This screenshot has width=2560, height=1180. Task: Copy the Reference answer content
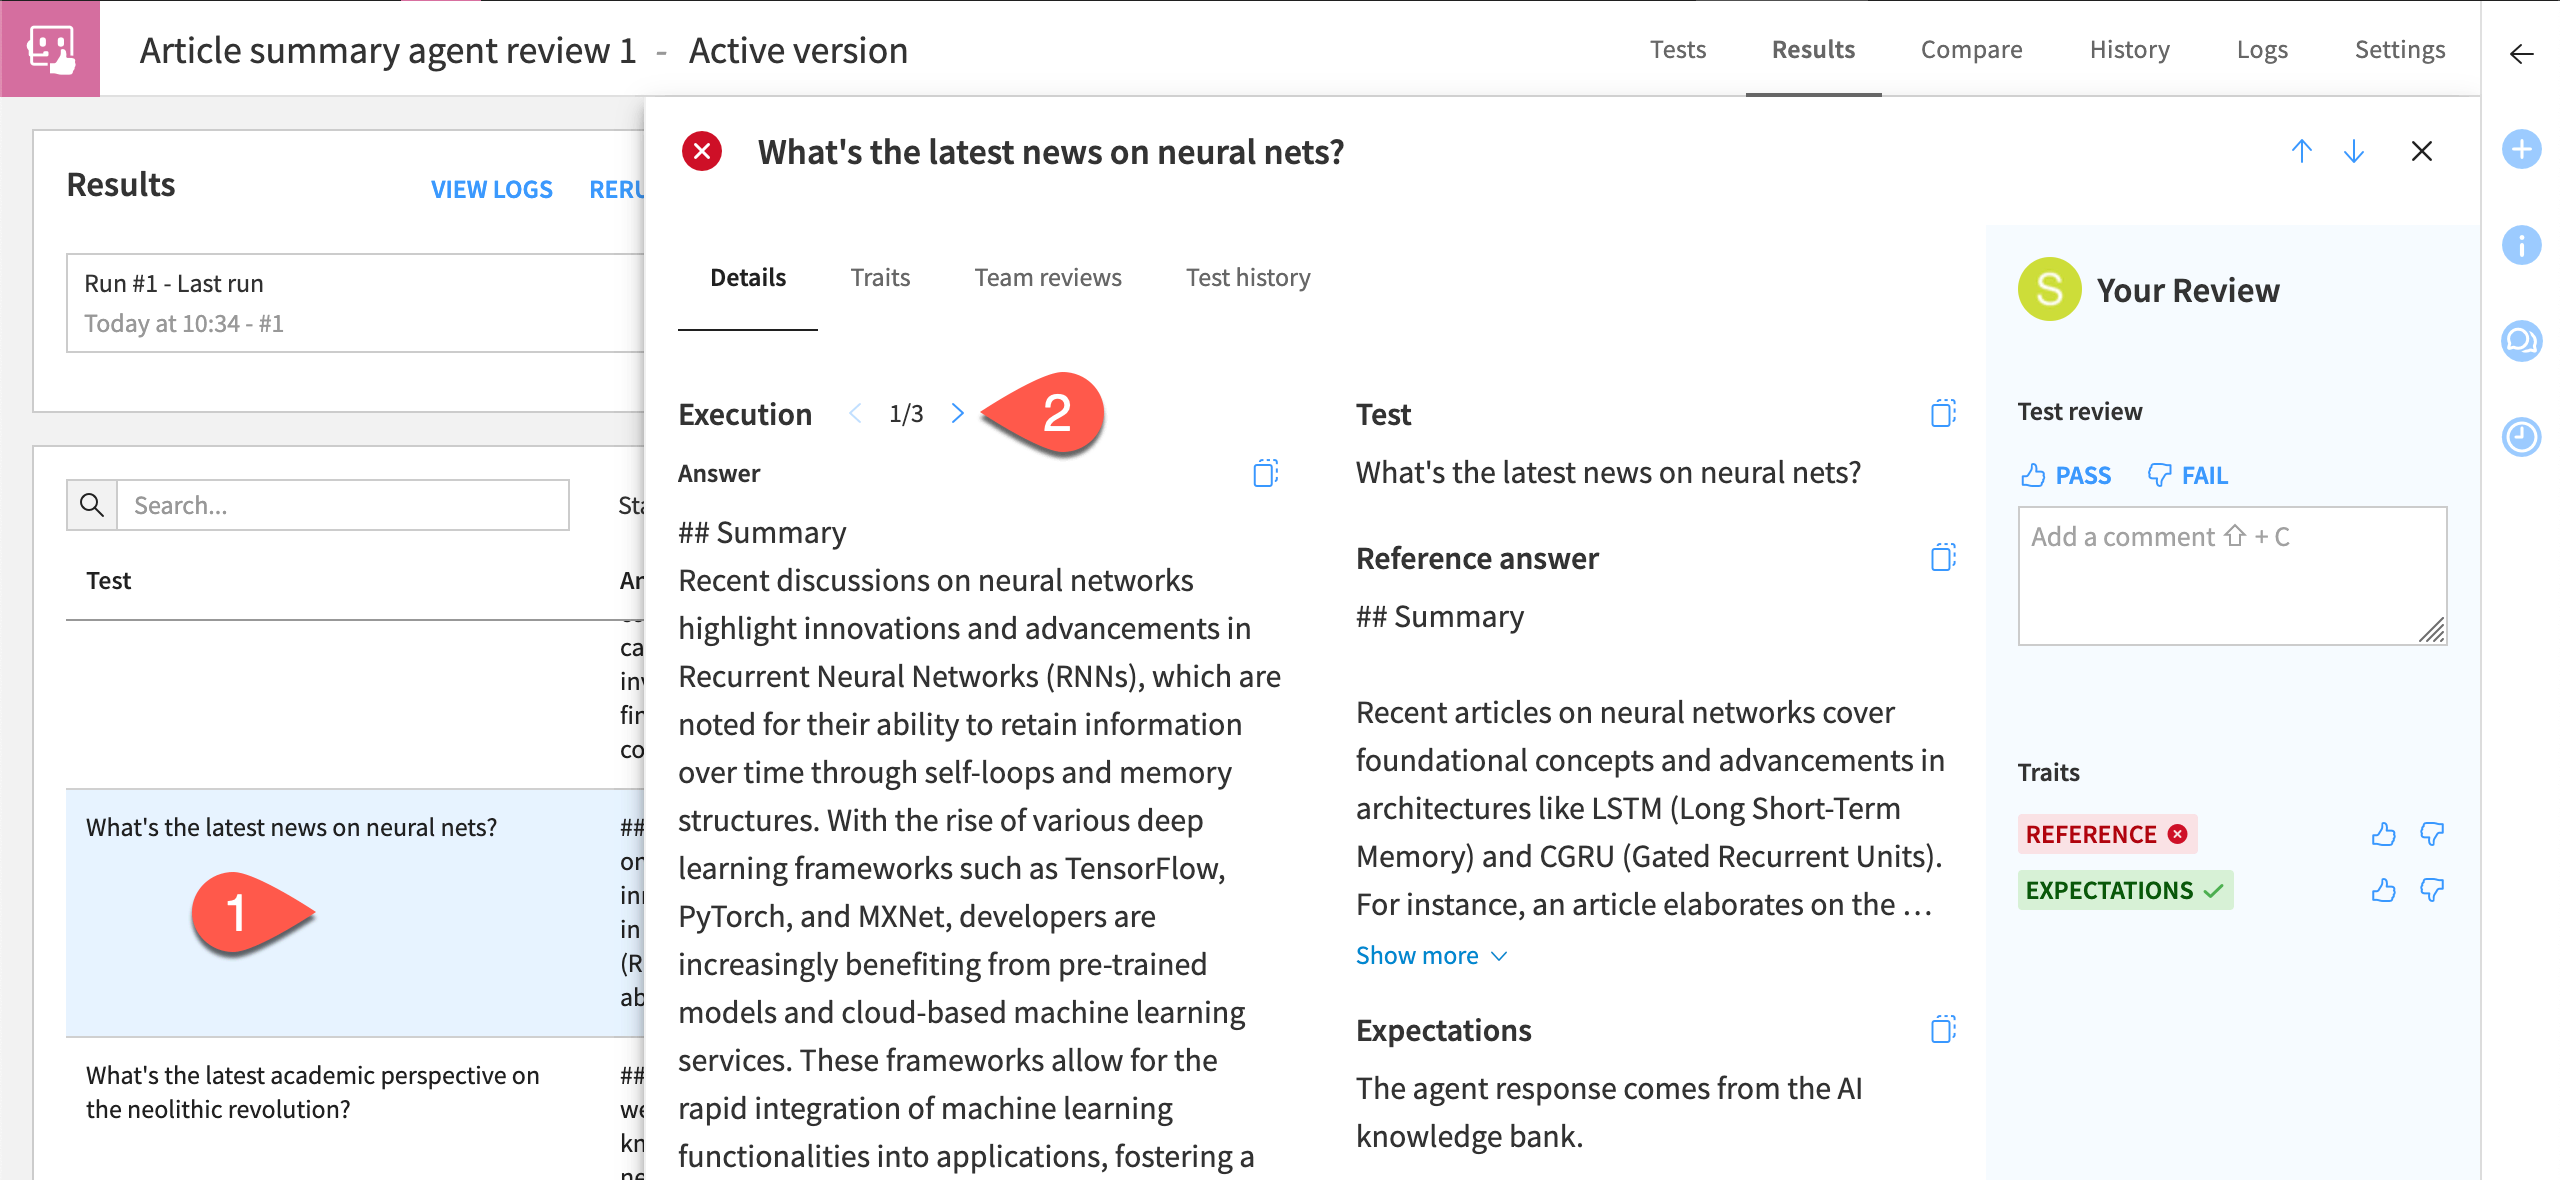[x=1941, y=558]
